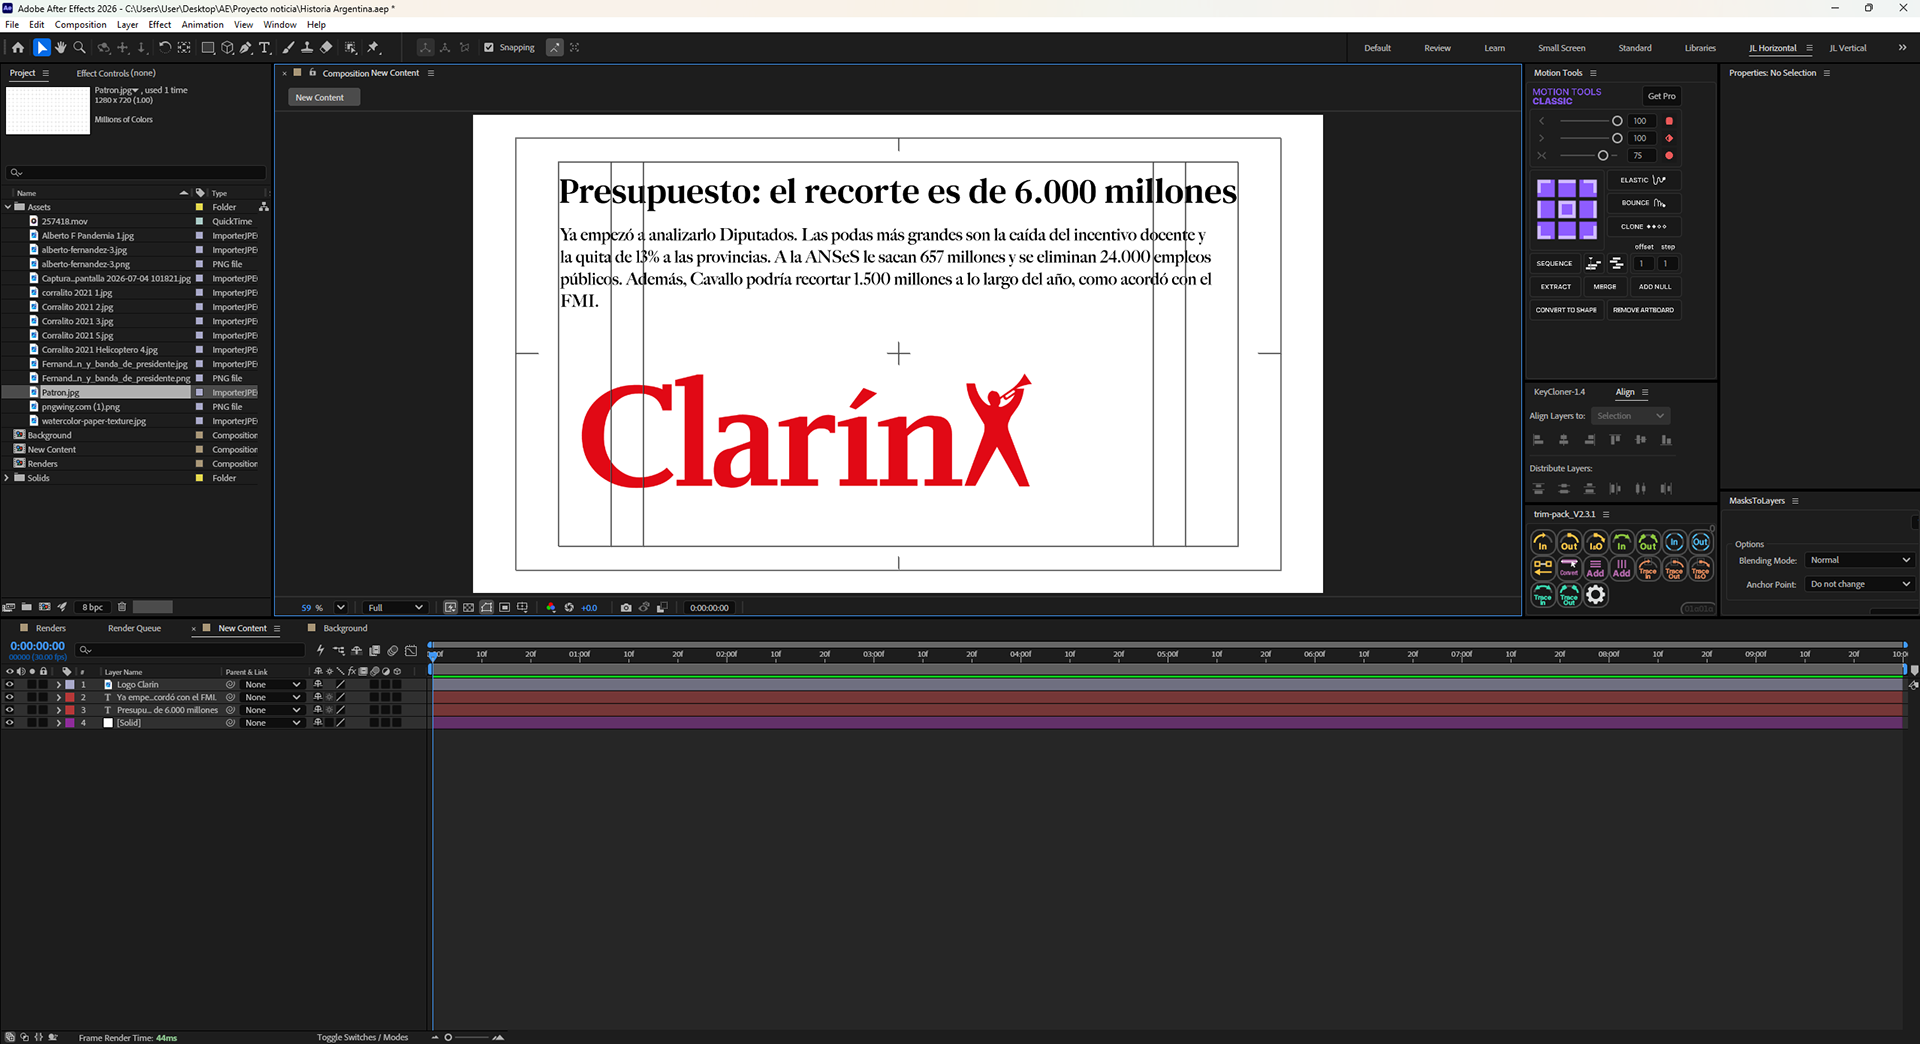Expand the Logo Clarin layer properties

pyautogui.click(x=58, y=685)
